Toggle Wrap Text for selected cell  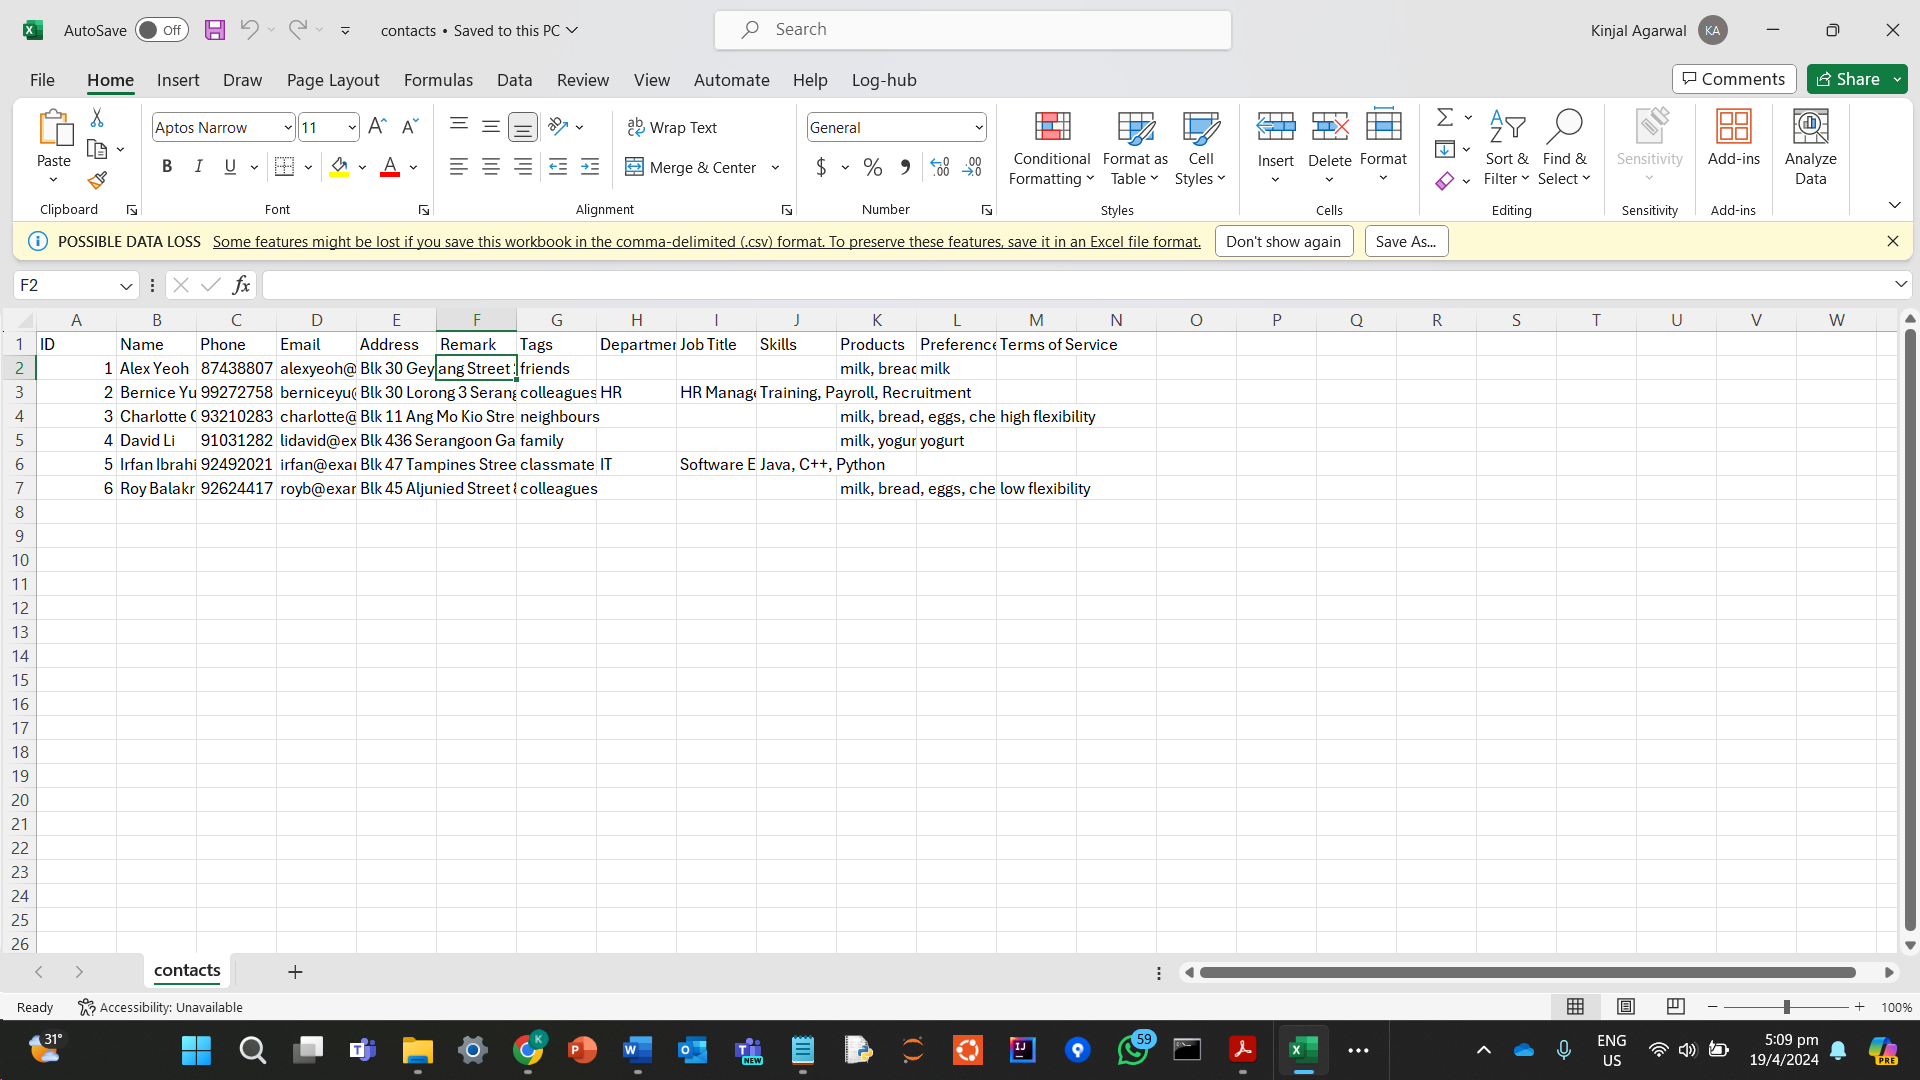672,127
